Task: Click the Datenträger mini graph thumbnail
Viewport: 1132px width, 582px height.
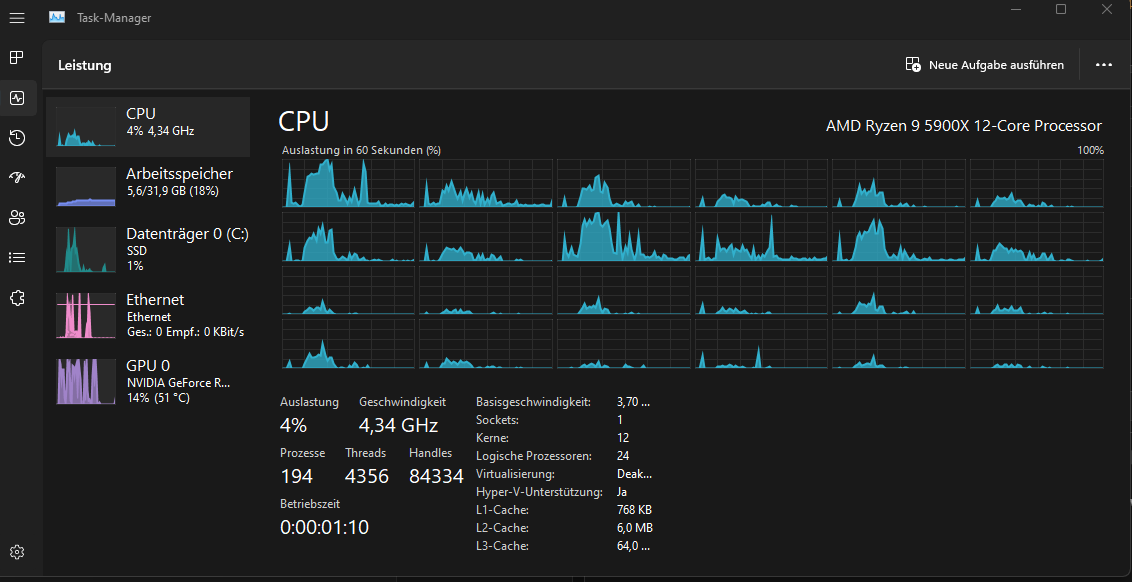Action: pos(86,249)
